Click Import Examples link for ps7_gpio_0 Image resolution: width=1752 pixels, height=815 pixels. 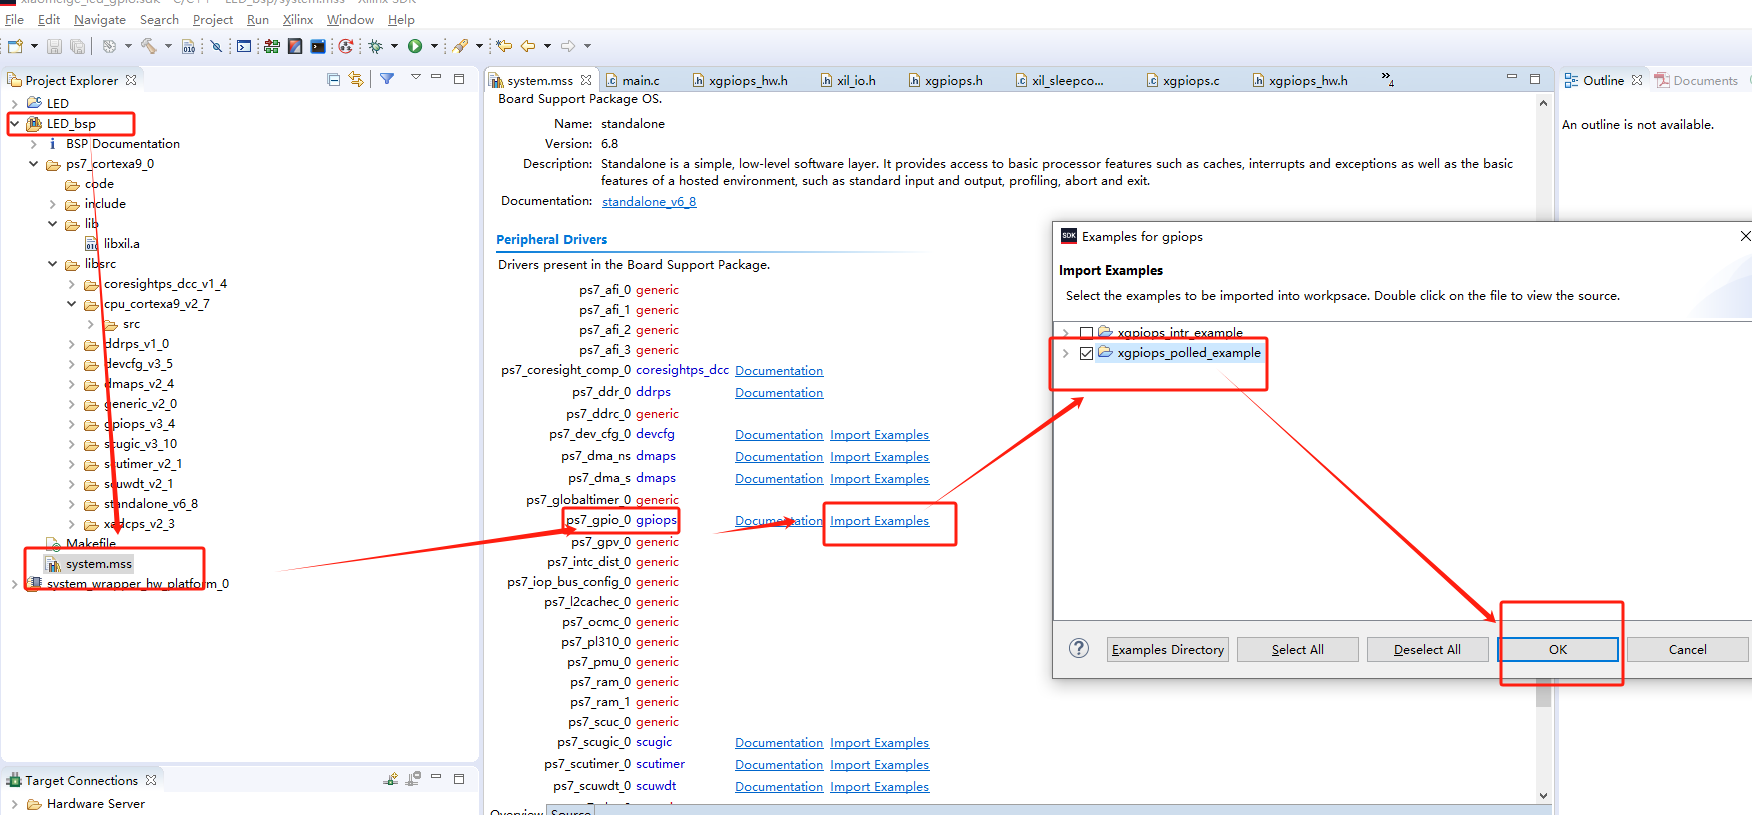[x=880, y=521]
